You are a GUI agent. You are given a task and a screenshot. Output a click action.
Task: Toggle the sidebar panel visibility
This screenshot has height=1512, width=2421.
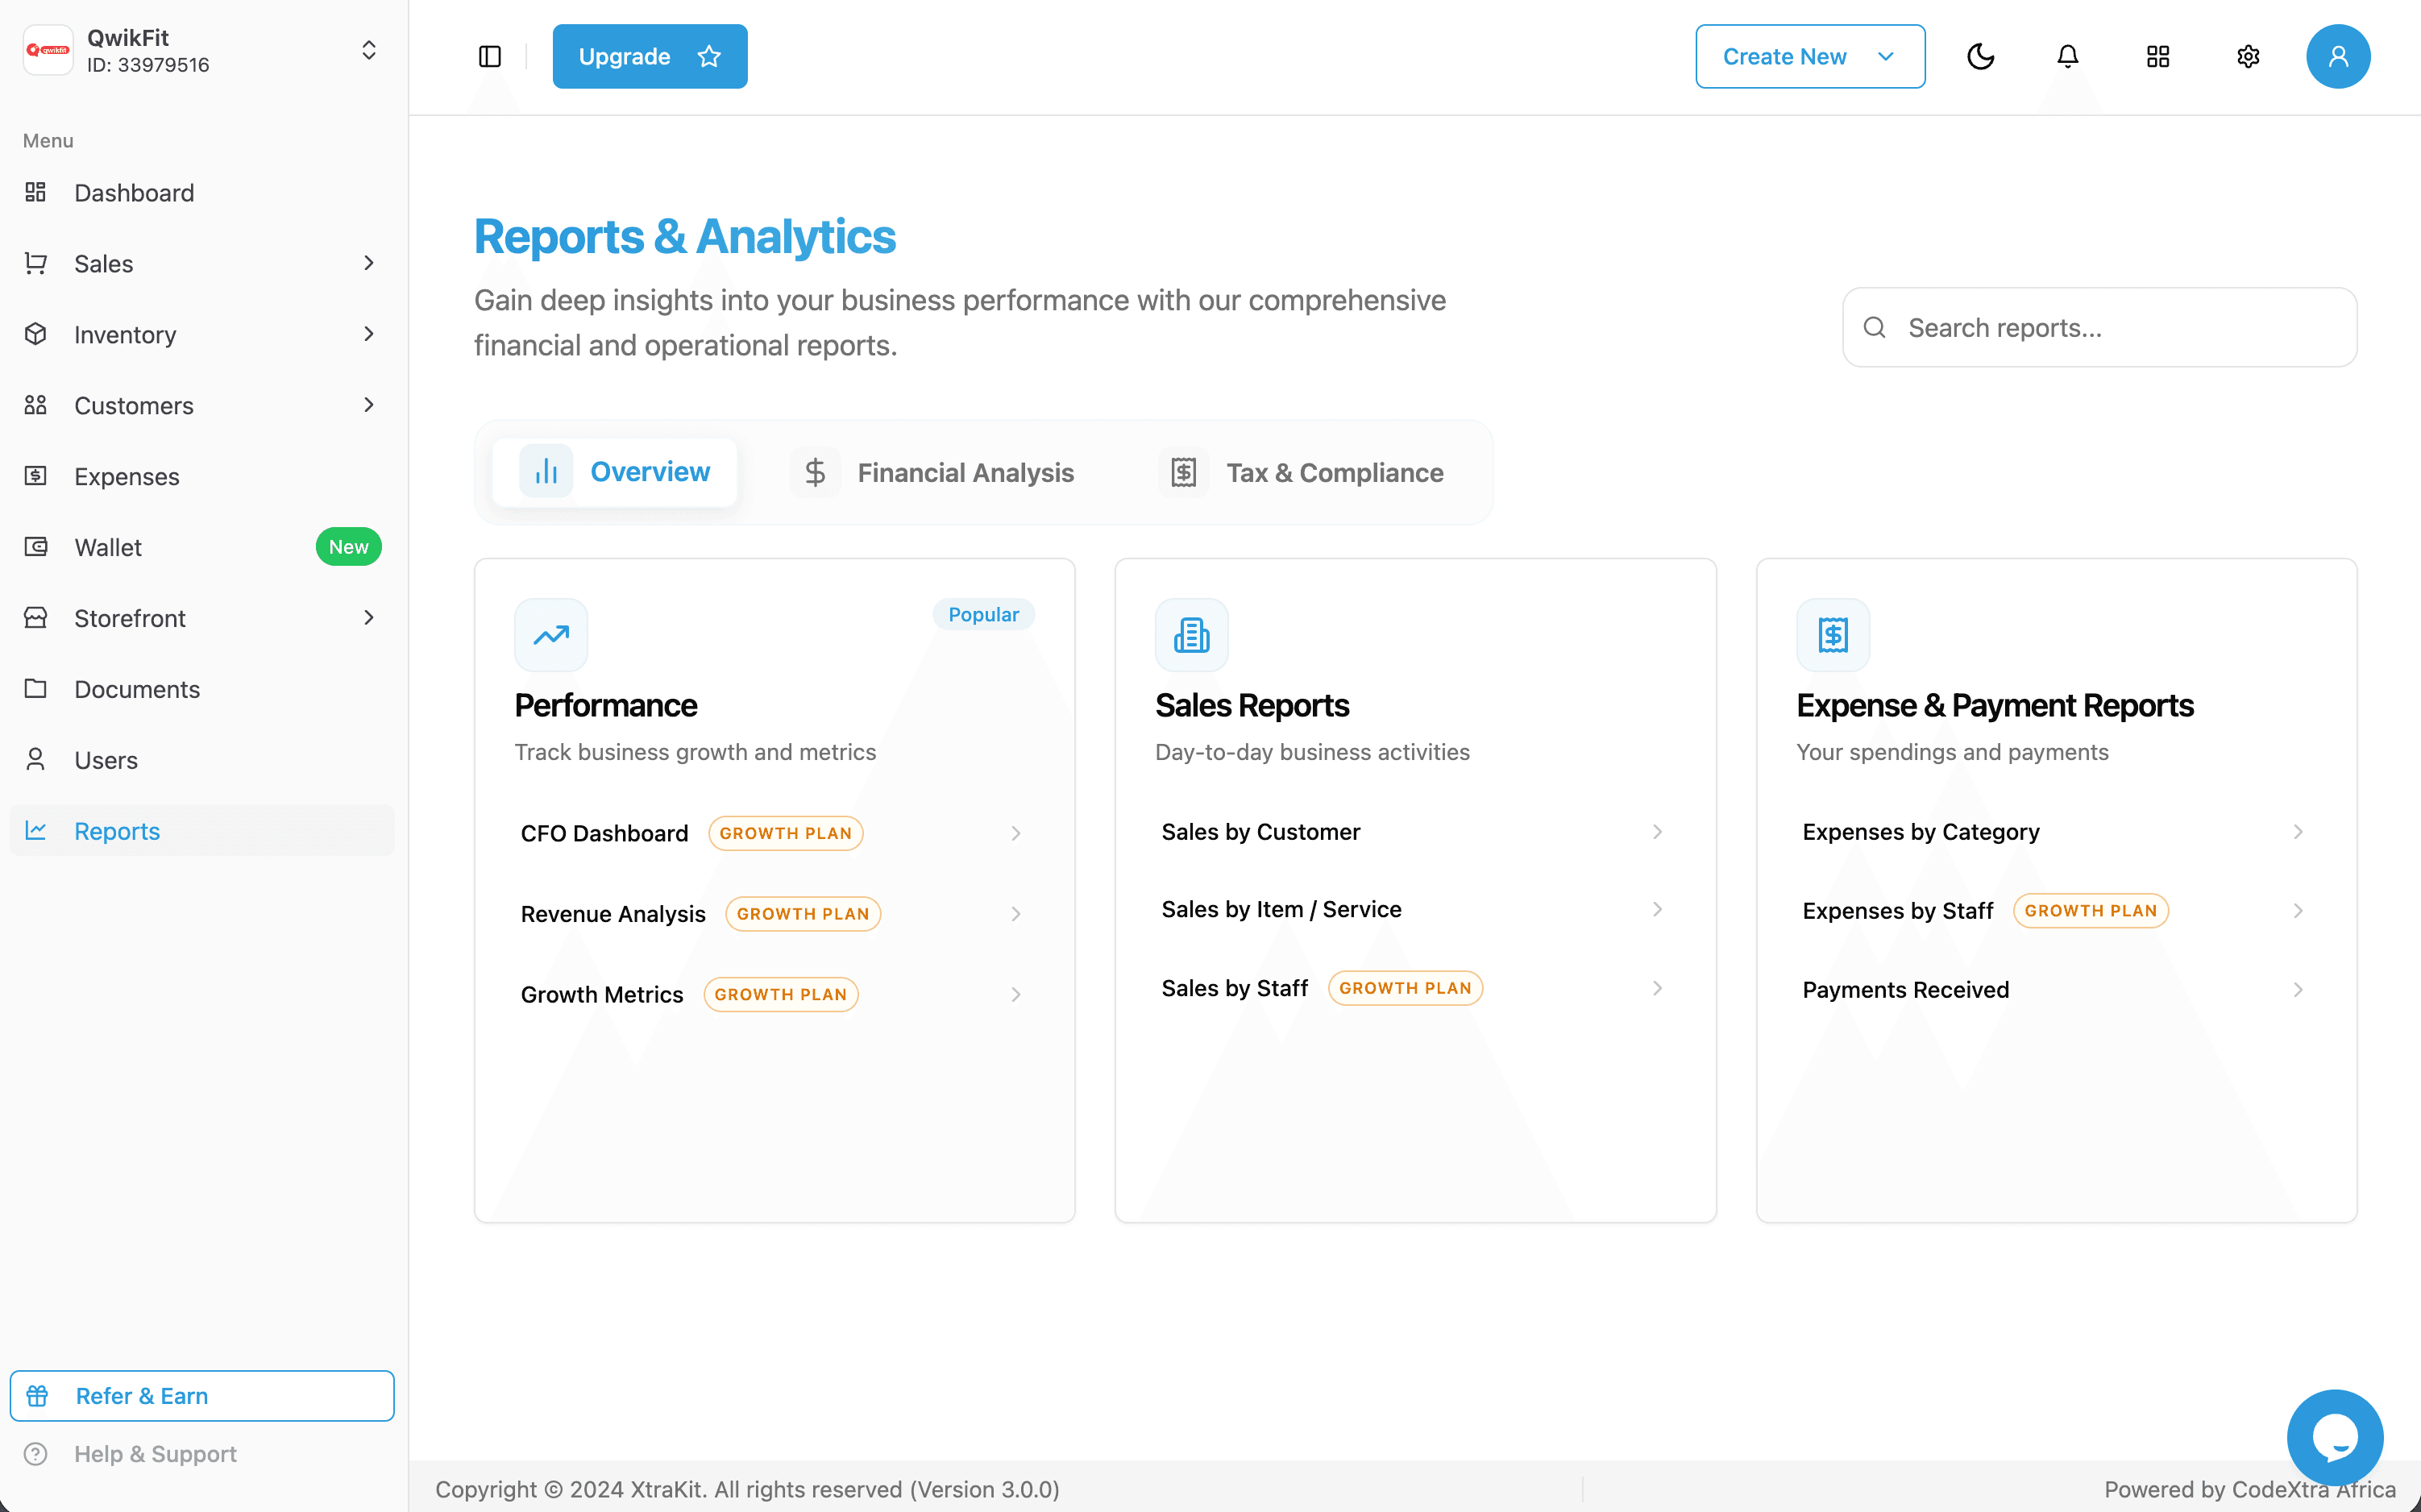click(x=490, y=56)
